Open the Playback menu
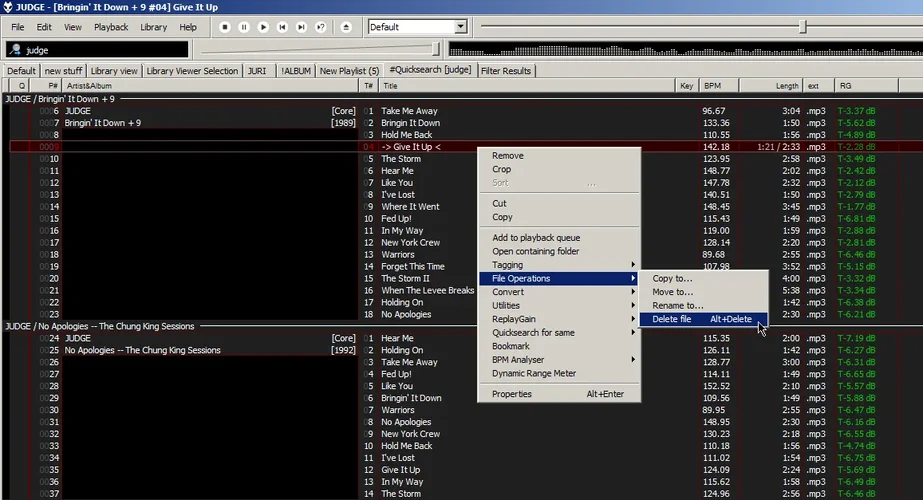 pos(111,27)
